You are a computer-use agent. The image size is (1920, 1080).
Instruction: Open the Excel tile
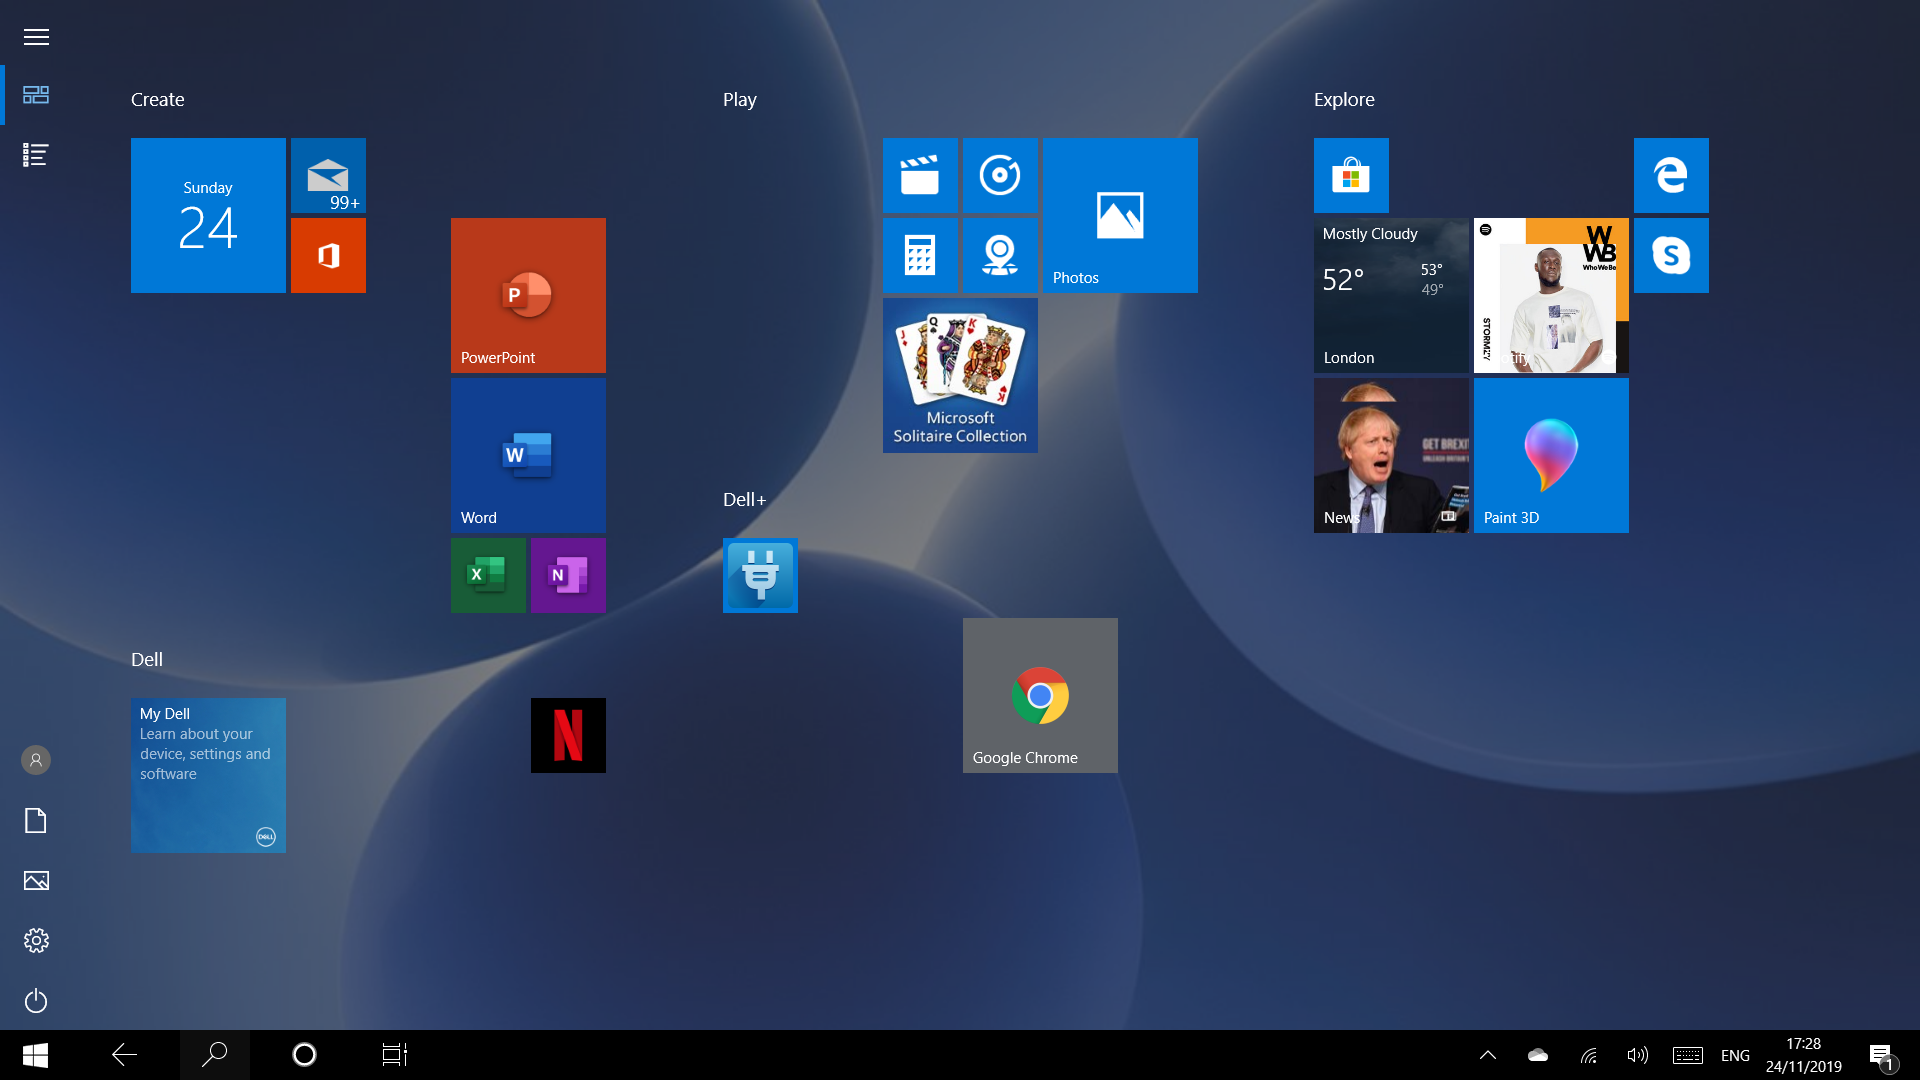click(x=488, y=575)
